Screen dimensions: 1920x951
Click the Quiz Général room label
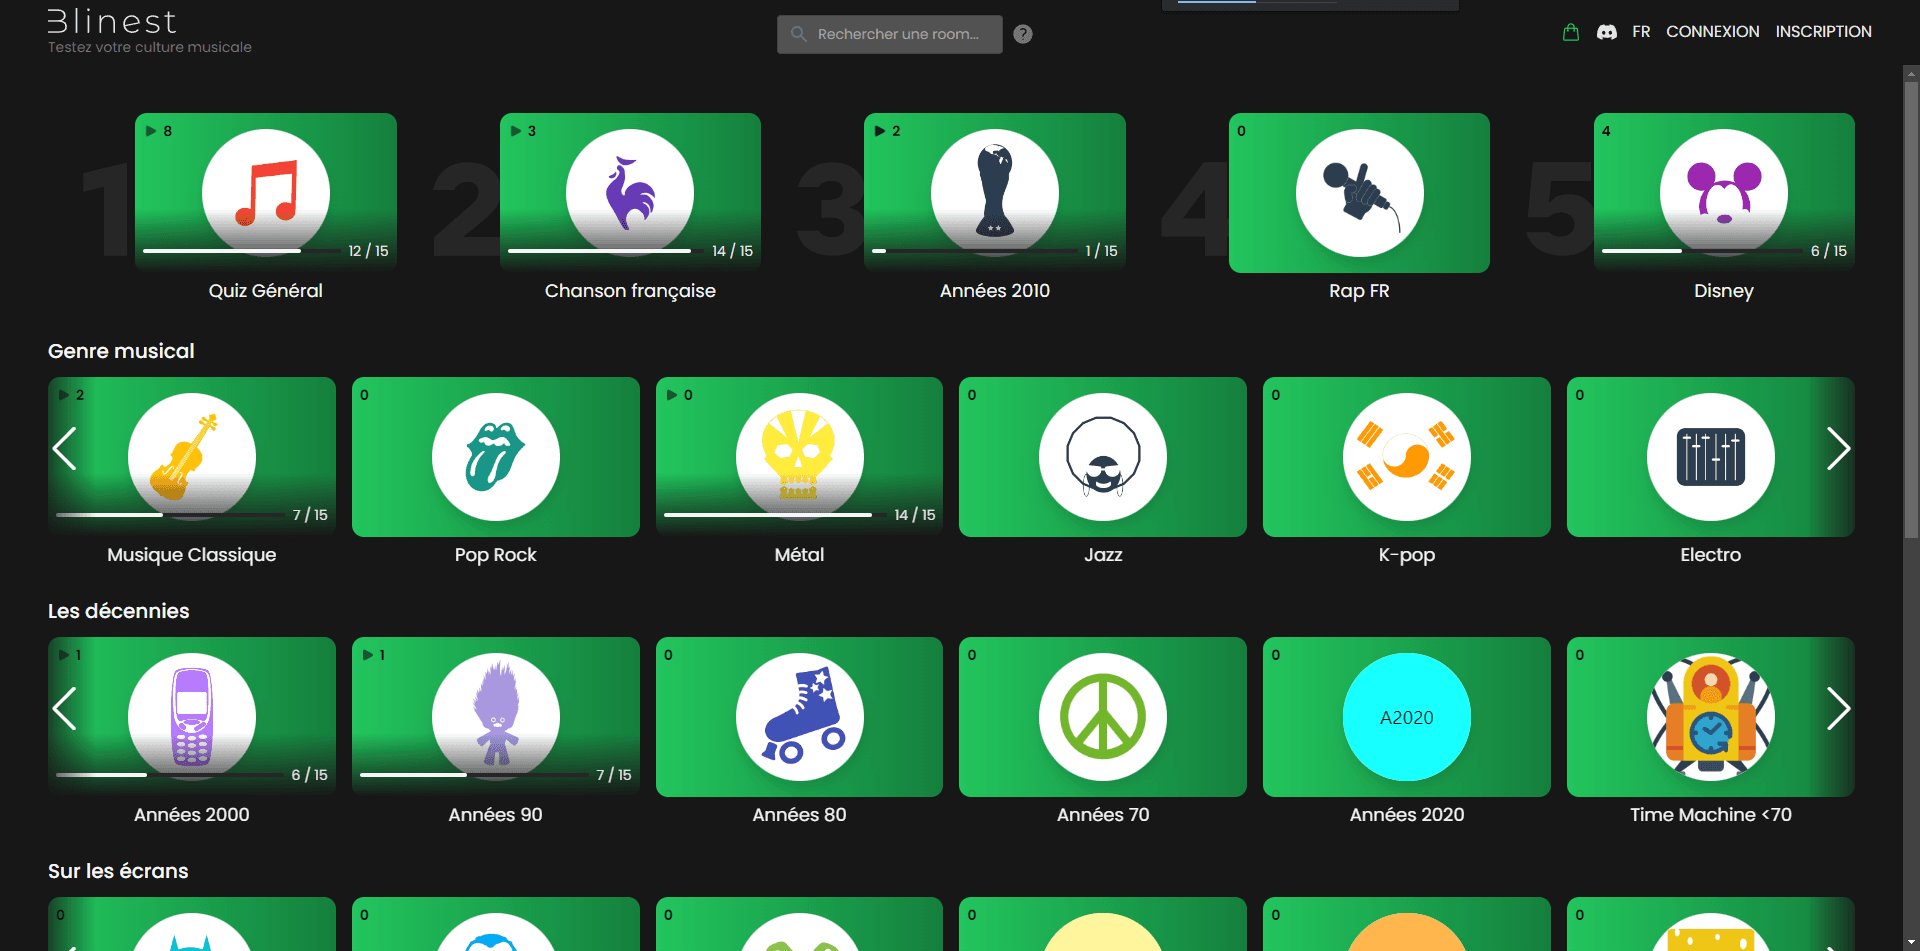(265, 291)
